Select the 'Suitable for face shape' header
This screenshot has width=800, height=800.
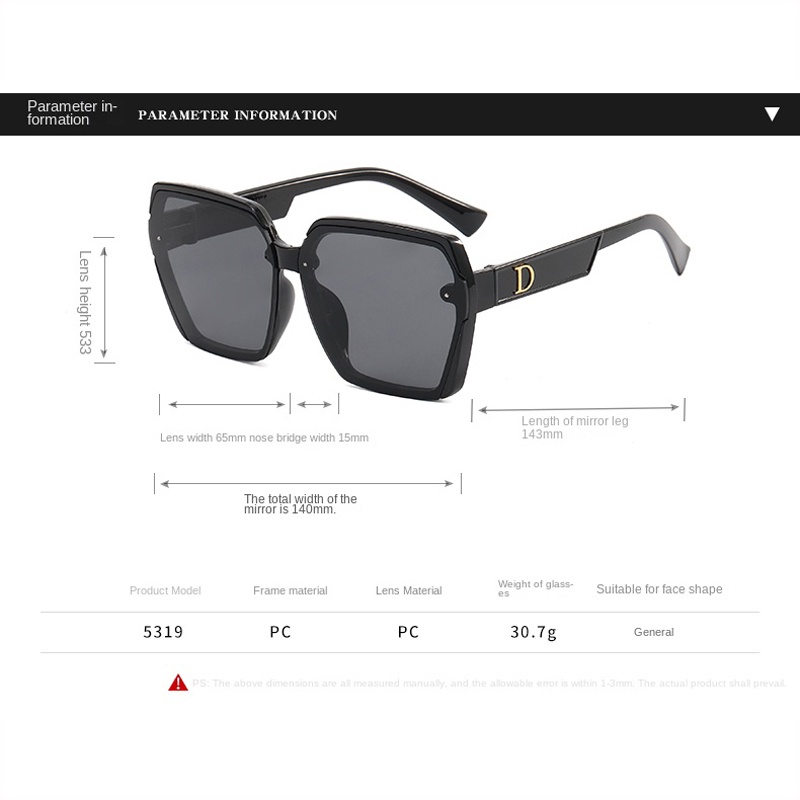coord(659,589)
